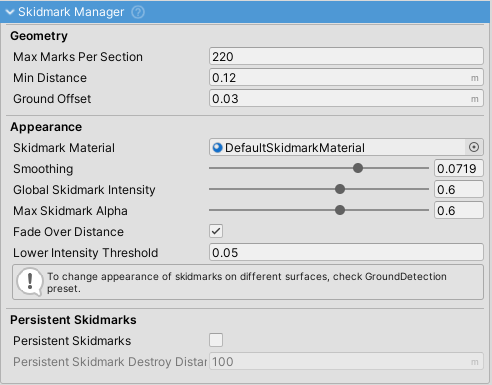Click the Persistent Skidmark Destroy Distance field
This screenshot has width=492, height=385.
pyautogui.click(x=346, y=361)
